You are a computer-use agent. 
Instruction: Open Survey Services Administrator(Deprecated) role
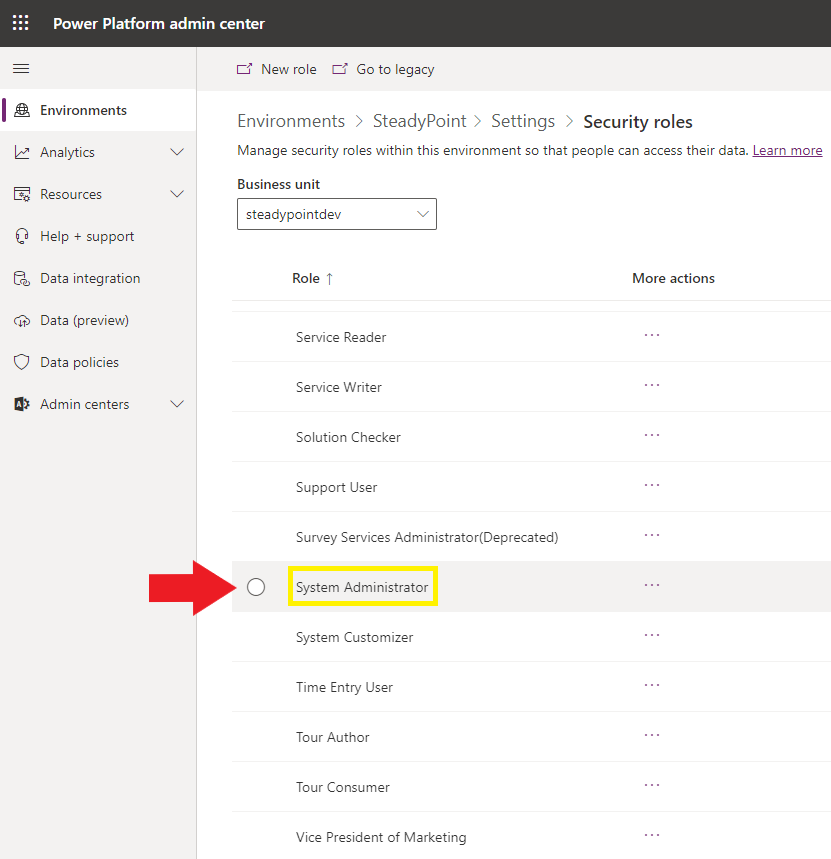coord(427,537)
